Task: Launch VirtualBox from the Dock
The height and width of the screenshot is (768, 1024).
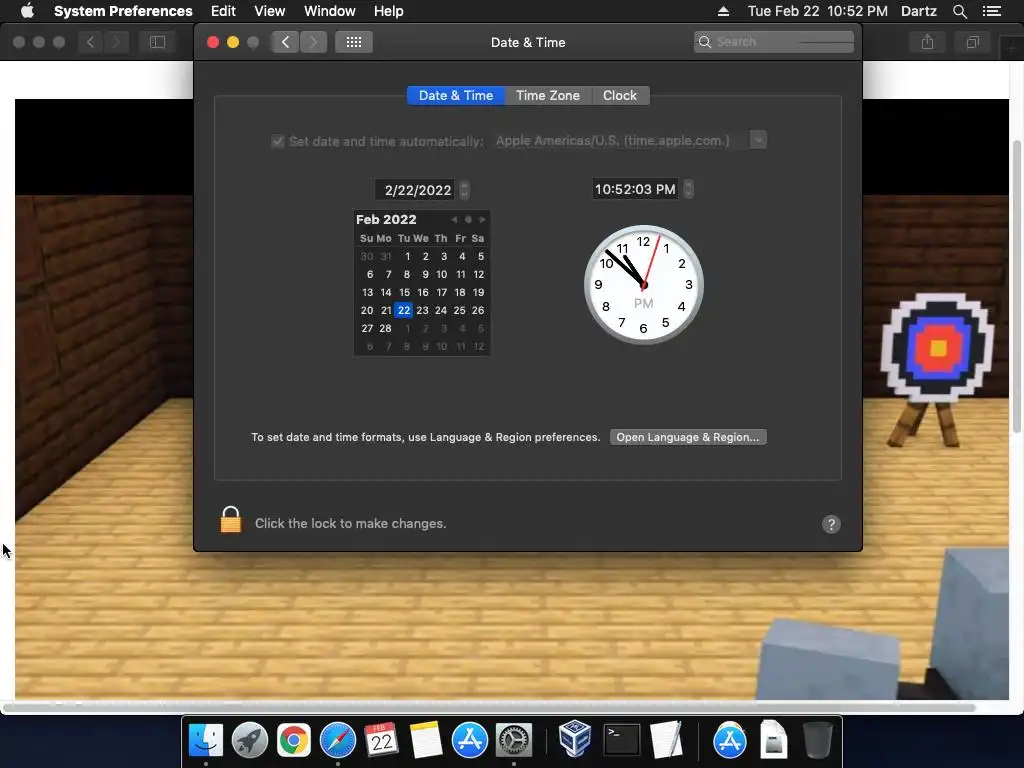Action: (575, 739)
